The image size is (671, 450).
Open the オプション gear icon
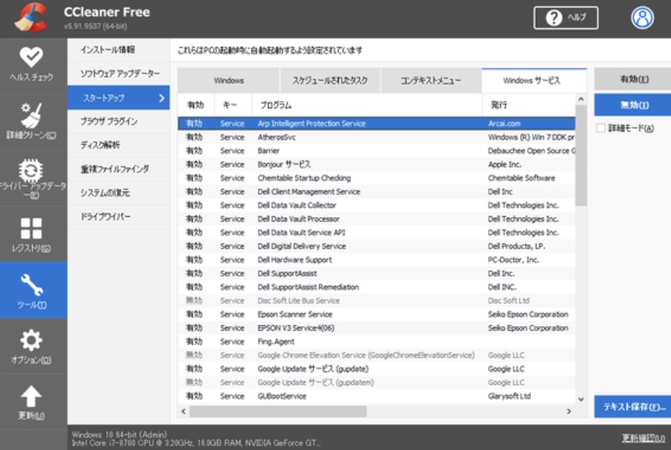pos(31,340)
